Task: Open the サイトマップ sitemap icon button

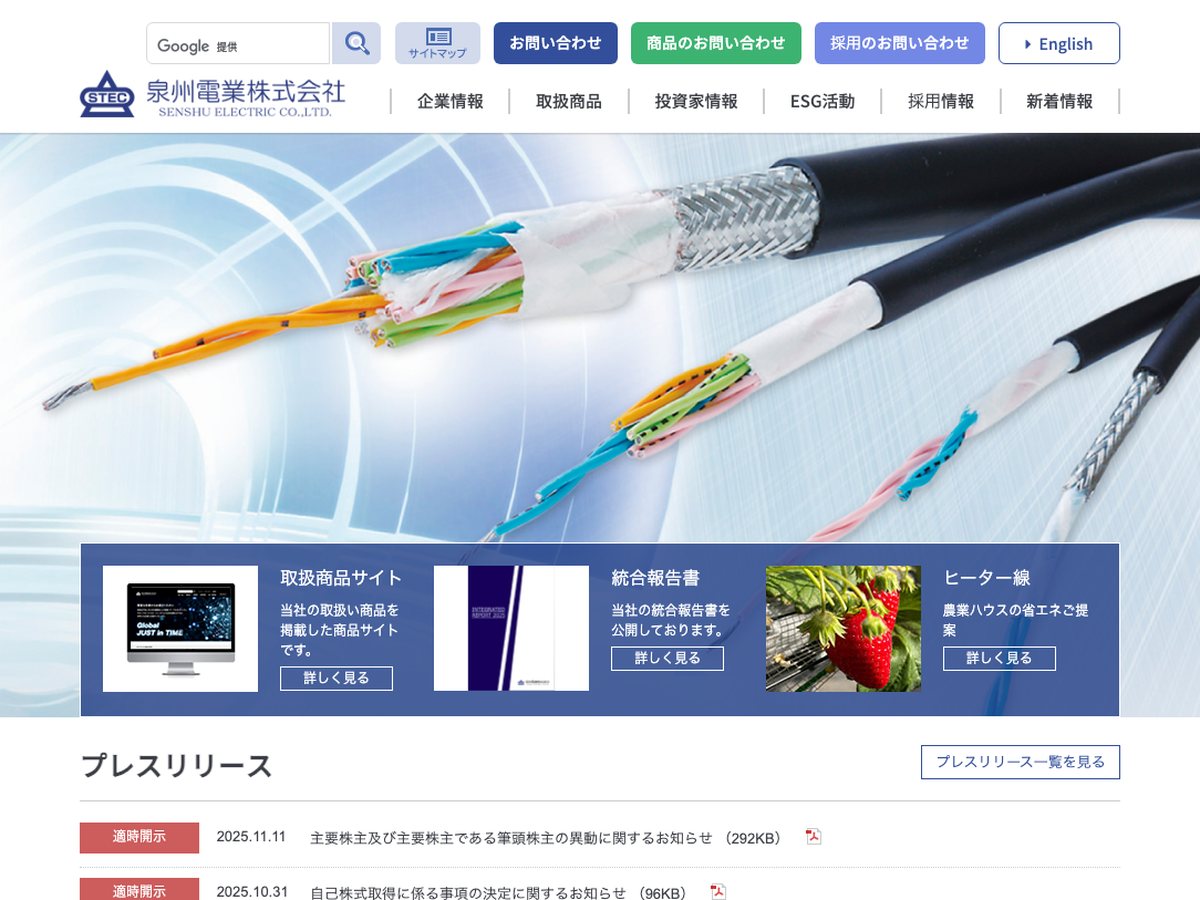Action: [x=437, y=44]
